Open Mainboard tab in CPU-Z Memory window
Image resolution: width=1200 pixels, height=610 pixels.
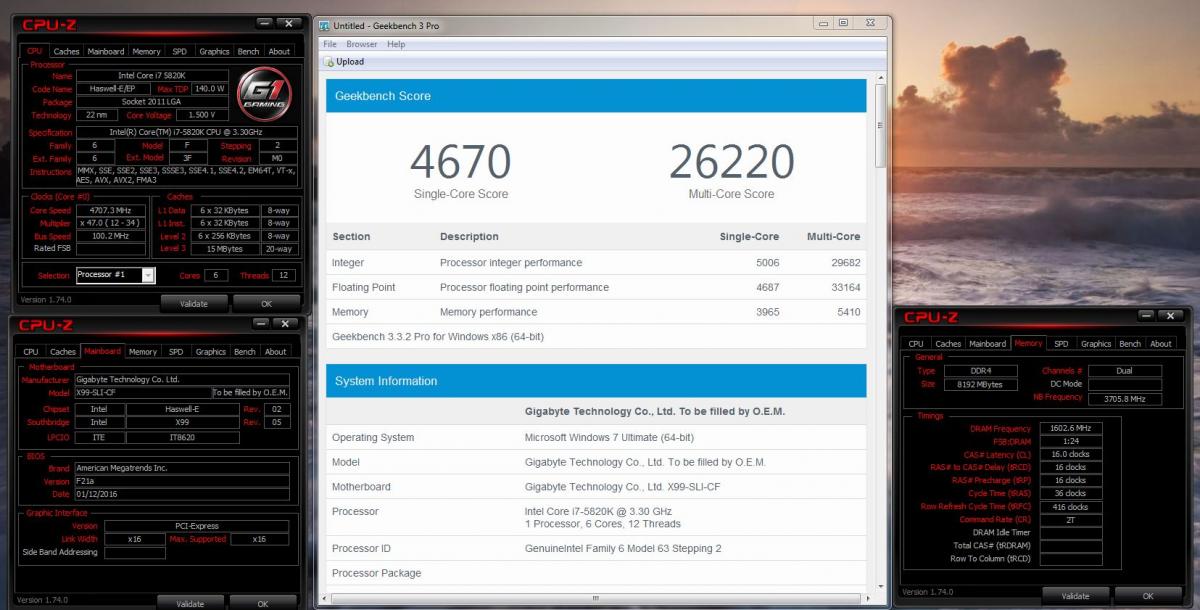(988, 343)
